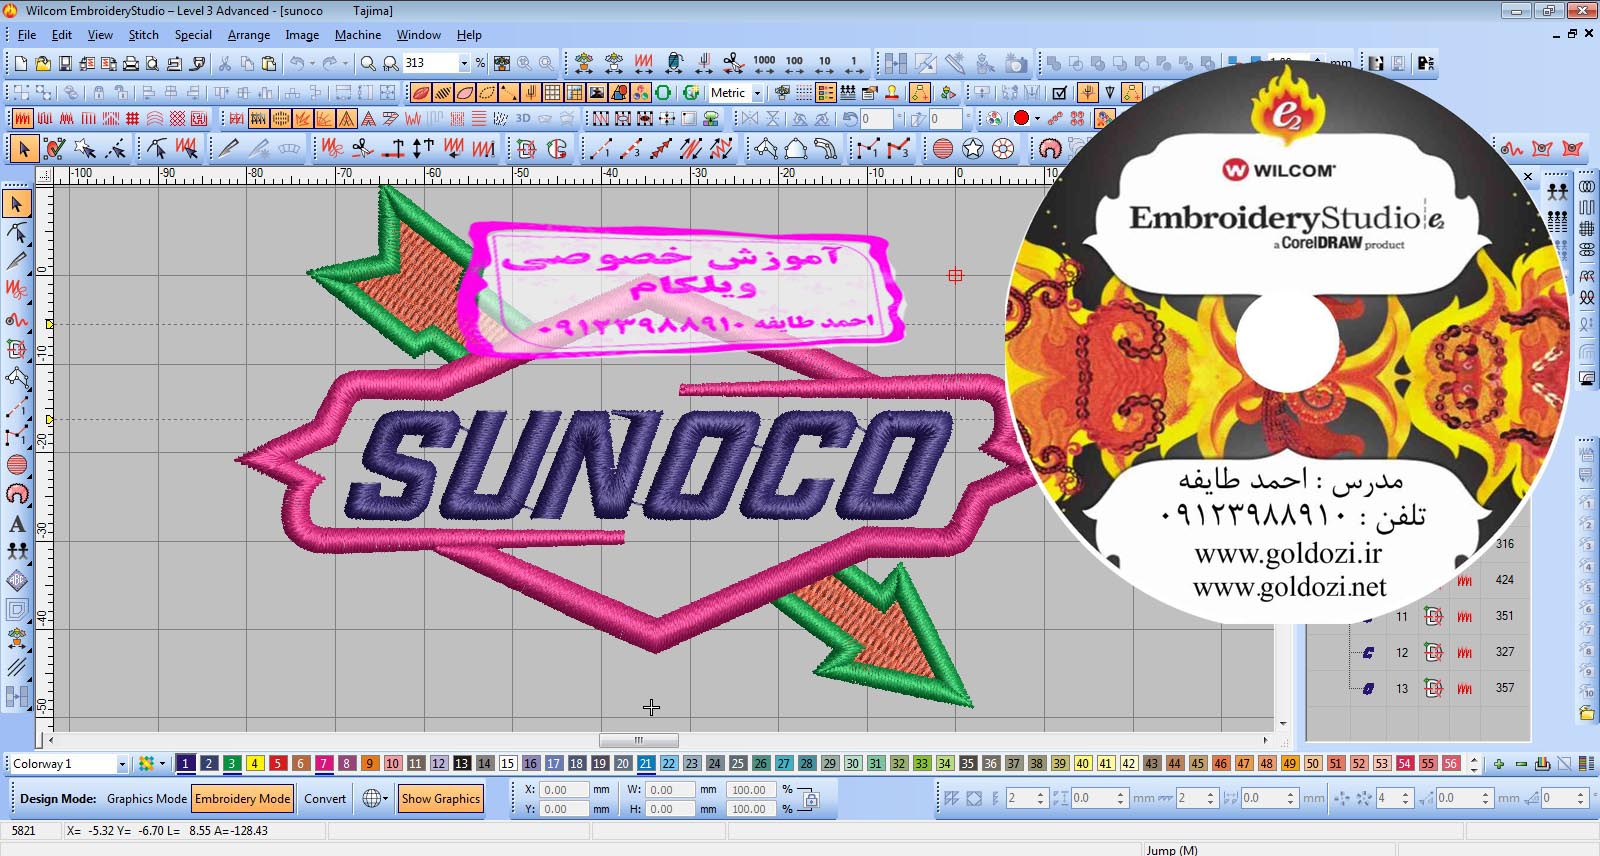Viewport: 1600px width, 856px height.
Task: Pick the grid-pattern fill stitch icon
Action: [x=133, y=119]
